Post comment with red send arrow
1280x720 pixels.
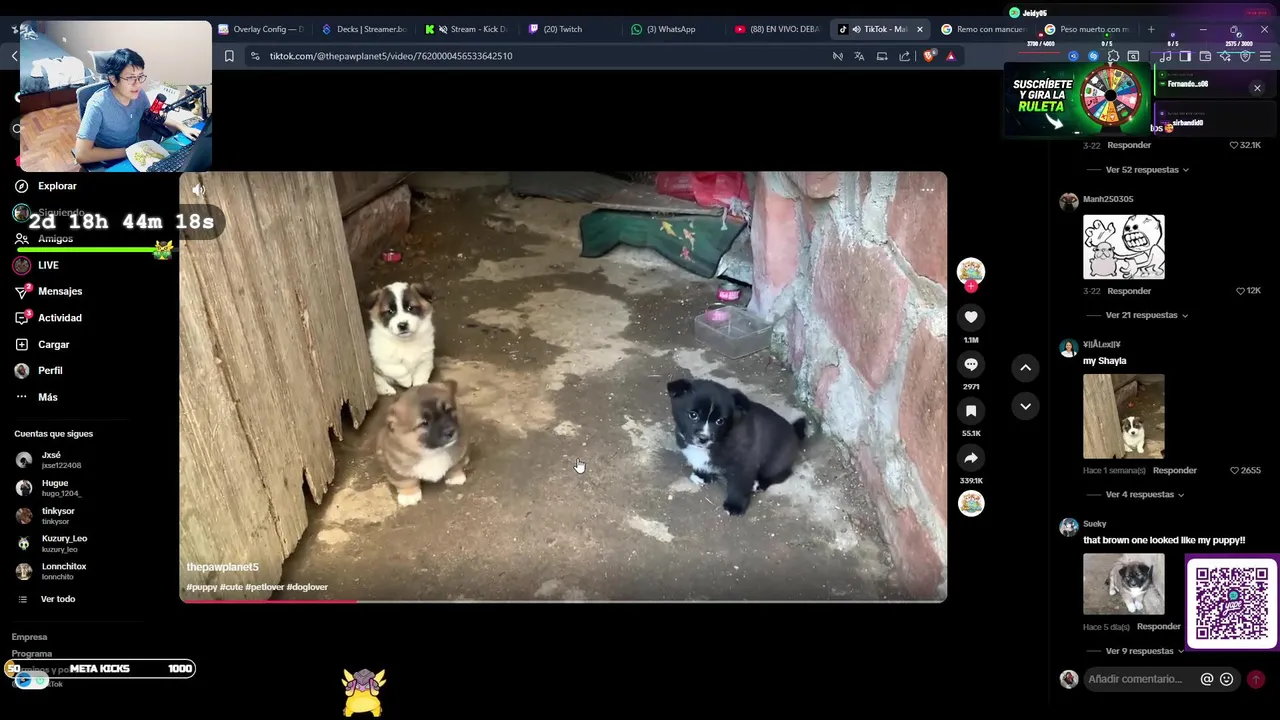pyautogui.click(x=1256, y=679)
